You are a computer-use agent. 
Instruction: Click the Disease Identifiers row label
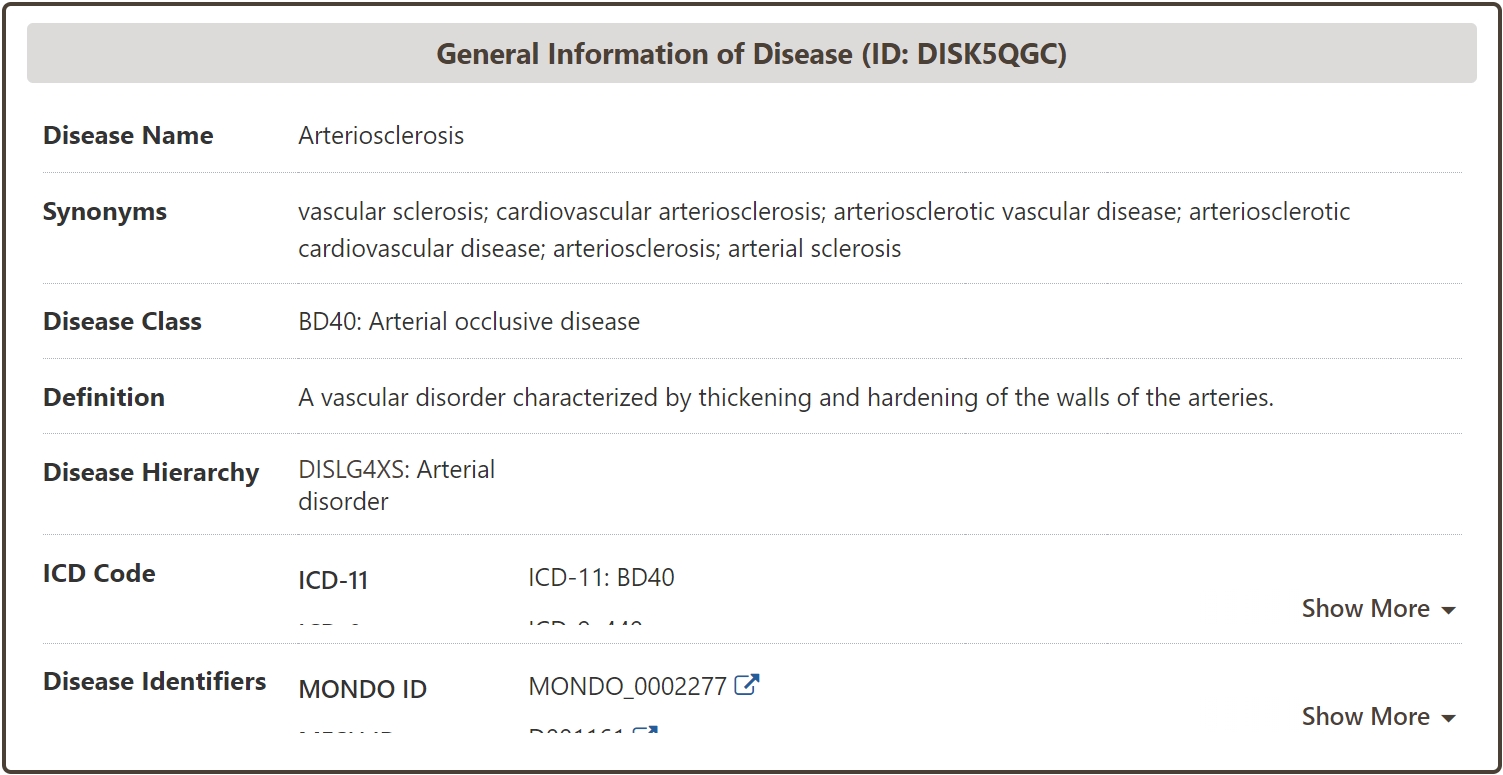[x=154, y=682]
